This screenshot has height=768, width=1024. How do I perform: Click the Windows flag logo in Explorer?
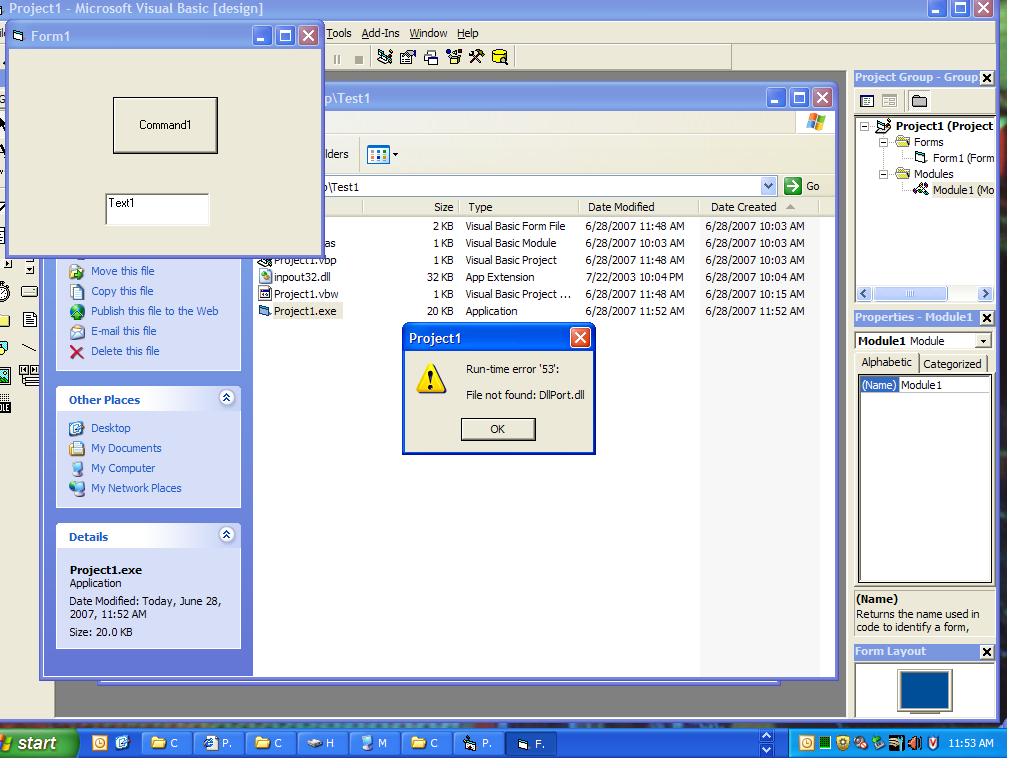(816, 122)
